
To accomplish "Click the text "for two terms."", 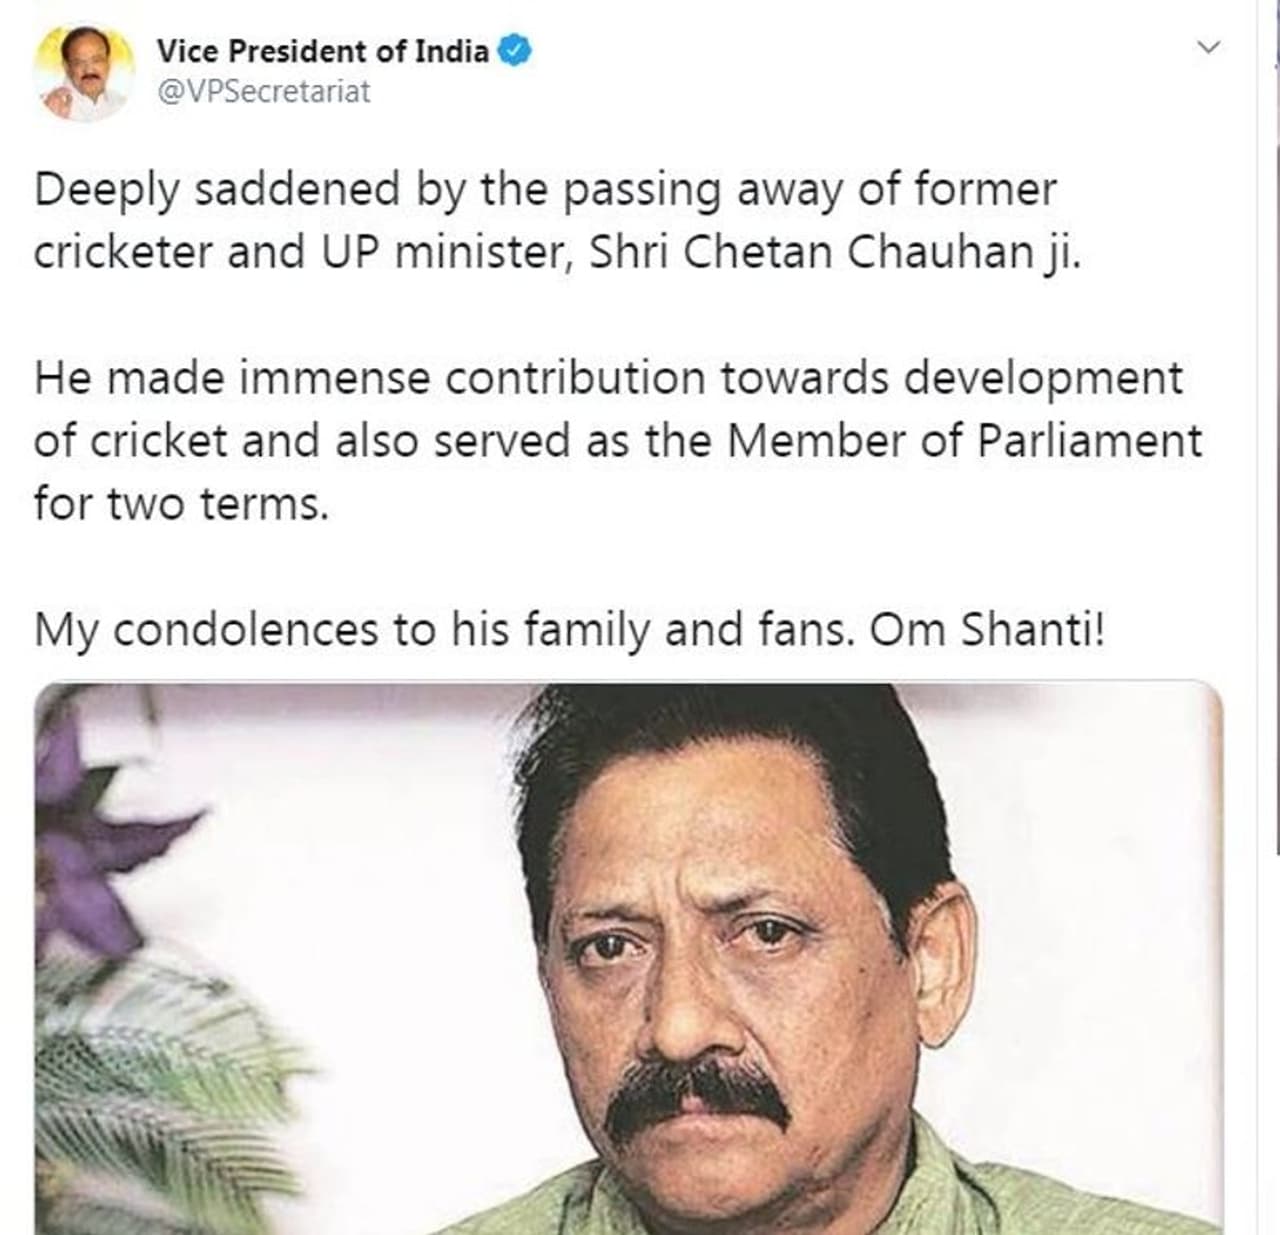I will point(181,504).
